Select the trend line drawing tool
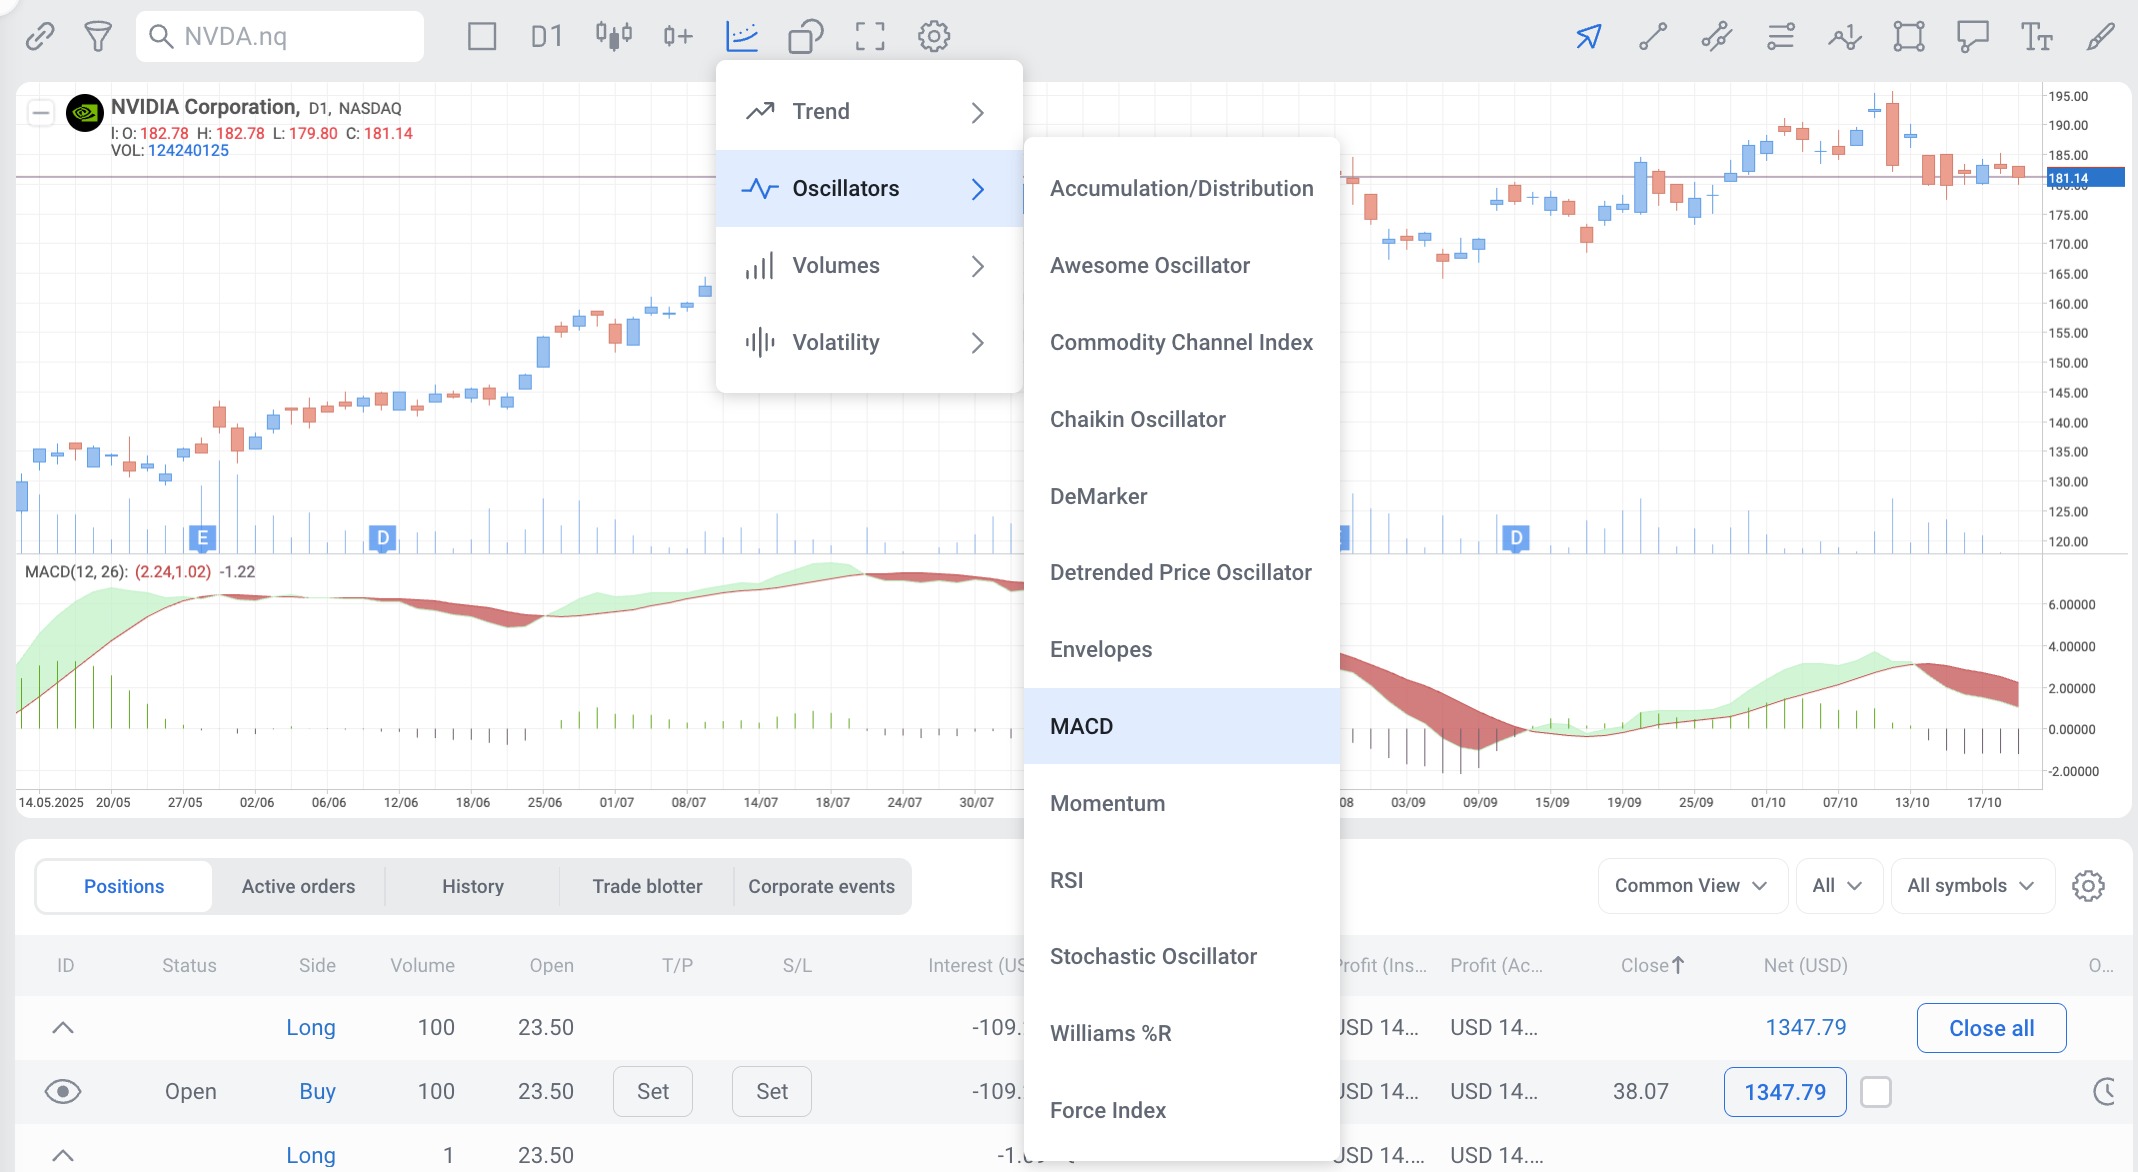This screenshot has height=1172, width=2138. tap(1652, 37)
